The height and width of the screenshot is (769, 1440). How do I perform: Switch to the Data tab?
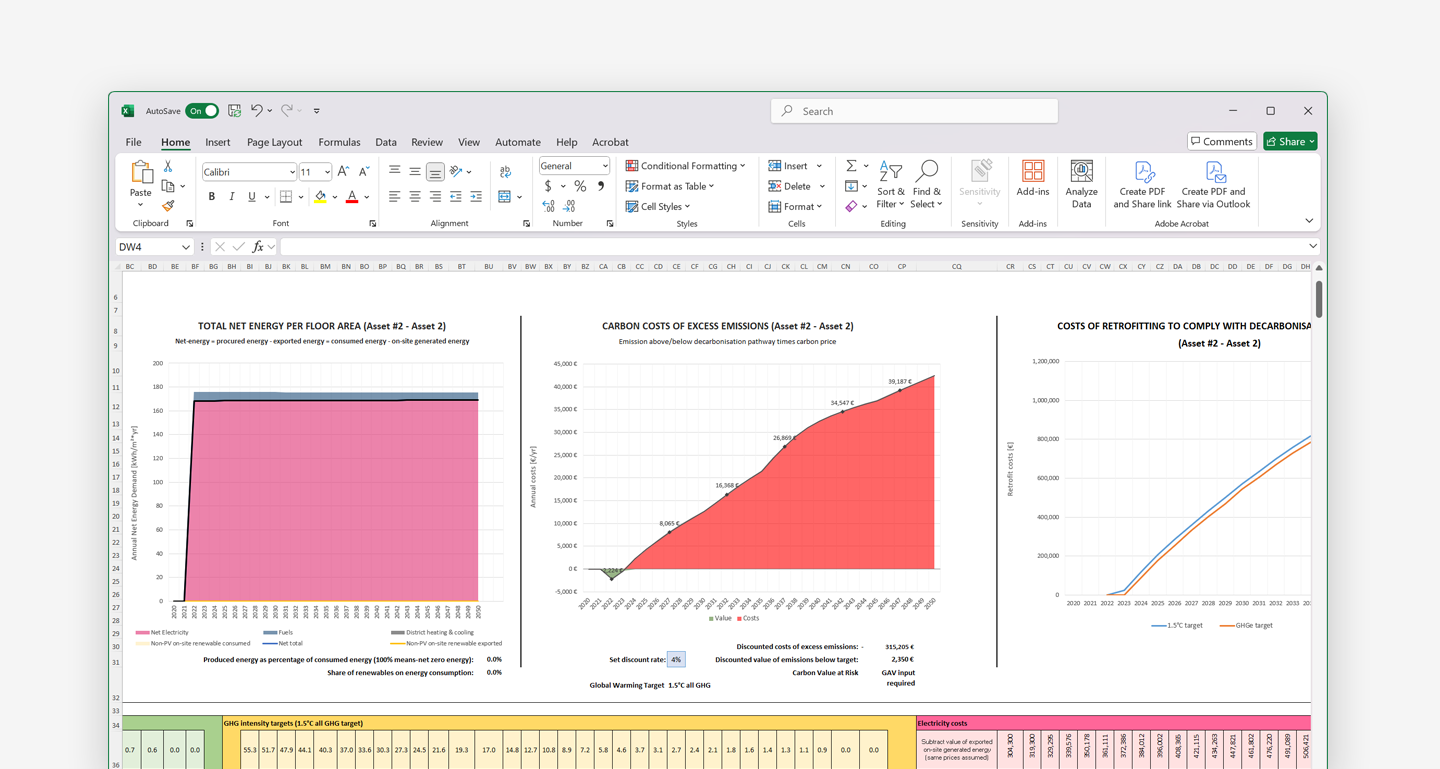(386, 142)
